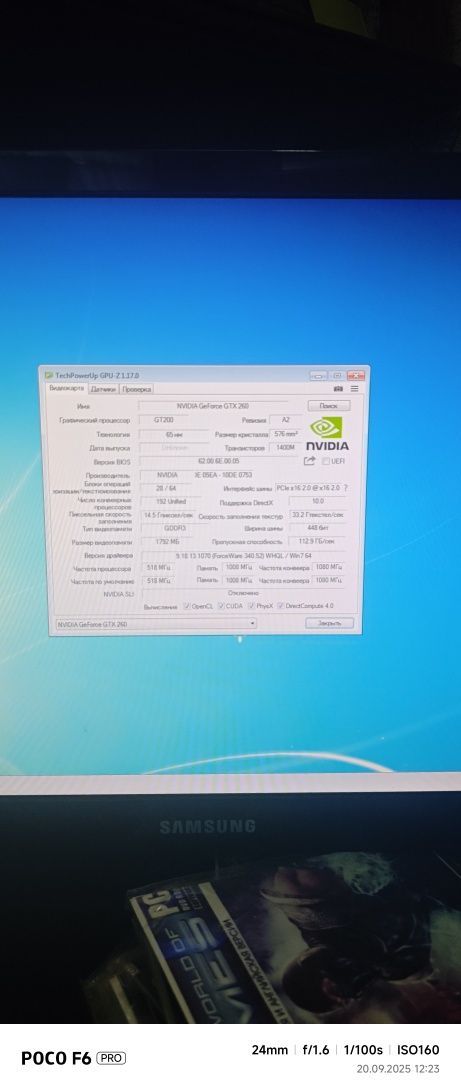Viewport: 461px width, 1092px height.
Task: Toggle the UEFI checkbox
Action: coord(325,461)
